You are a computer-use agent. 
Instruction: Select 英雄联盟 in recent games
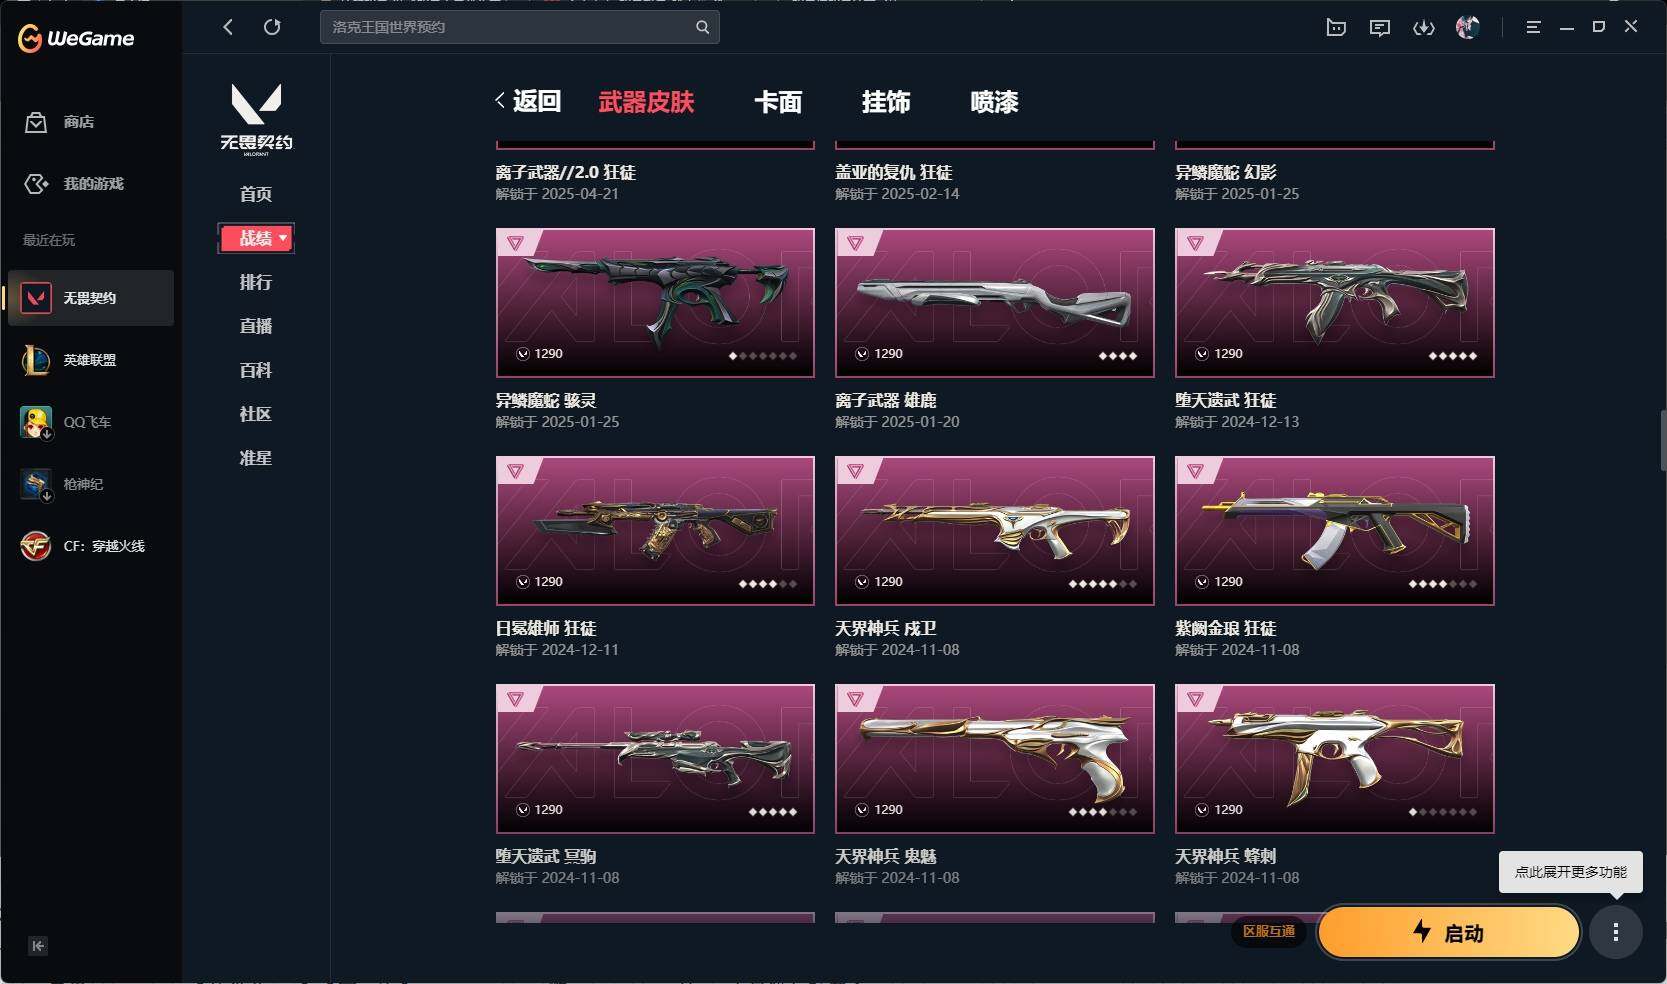coord(90,360)
